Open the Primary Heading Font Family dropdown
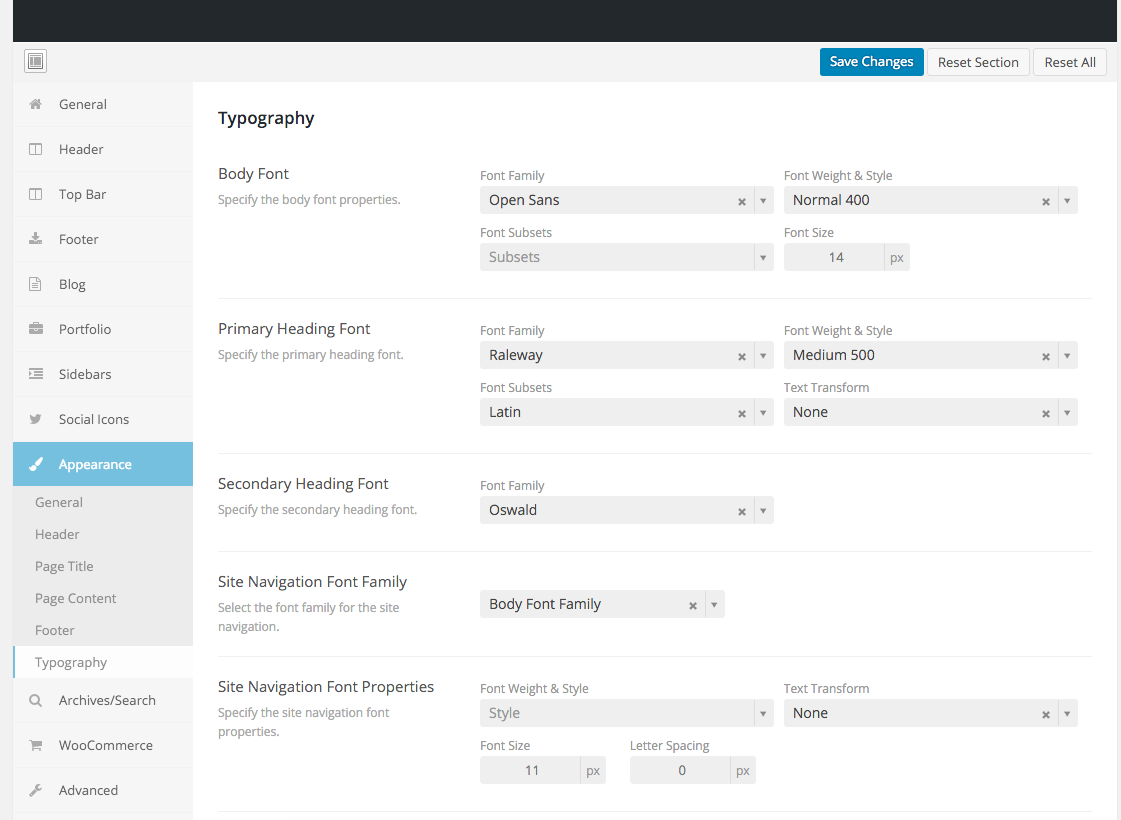This screenshot has width=1121, height=820. pyautogui.click(x=763, y=355)
